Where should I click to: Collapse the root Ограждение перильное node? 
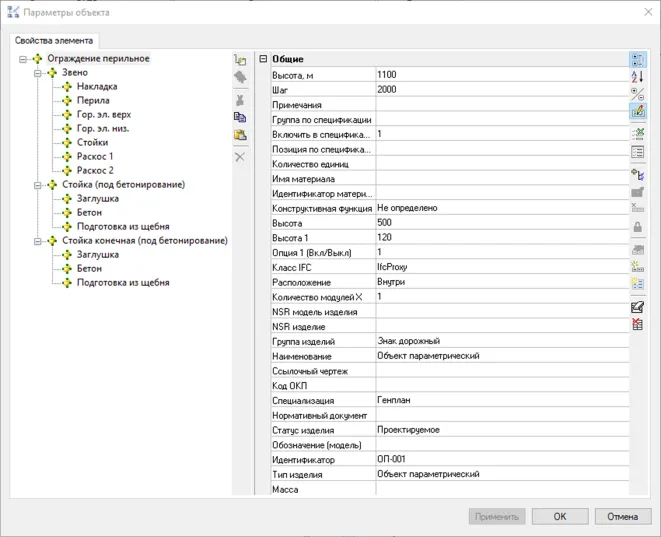23,59
